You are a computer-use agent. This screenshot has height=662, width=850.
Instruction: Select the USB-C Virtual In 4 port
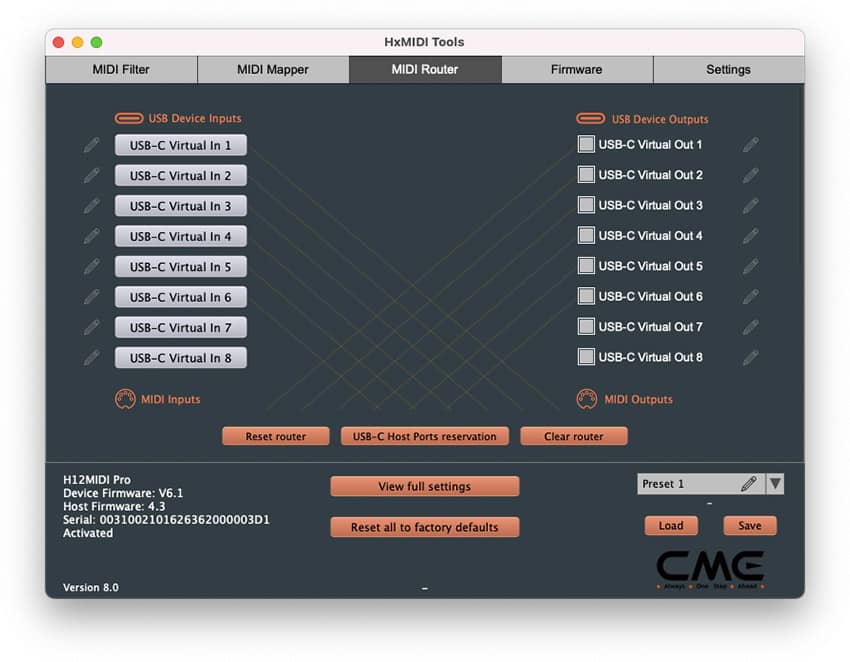pos(180,236)
